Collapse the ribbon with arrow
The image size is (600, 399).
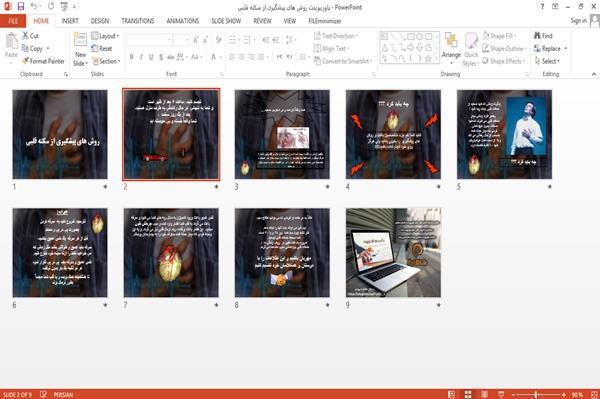click(593, 74)
